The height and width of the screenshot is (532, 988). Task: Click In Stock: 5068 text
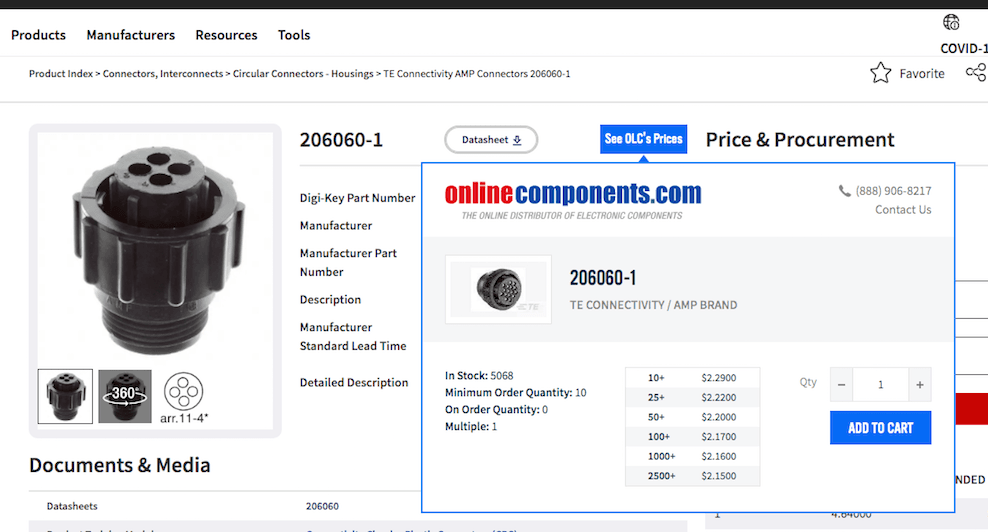[479, 376]
